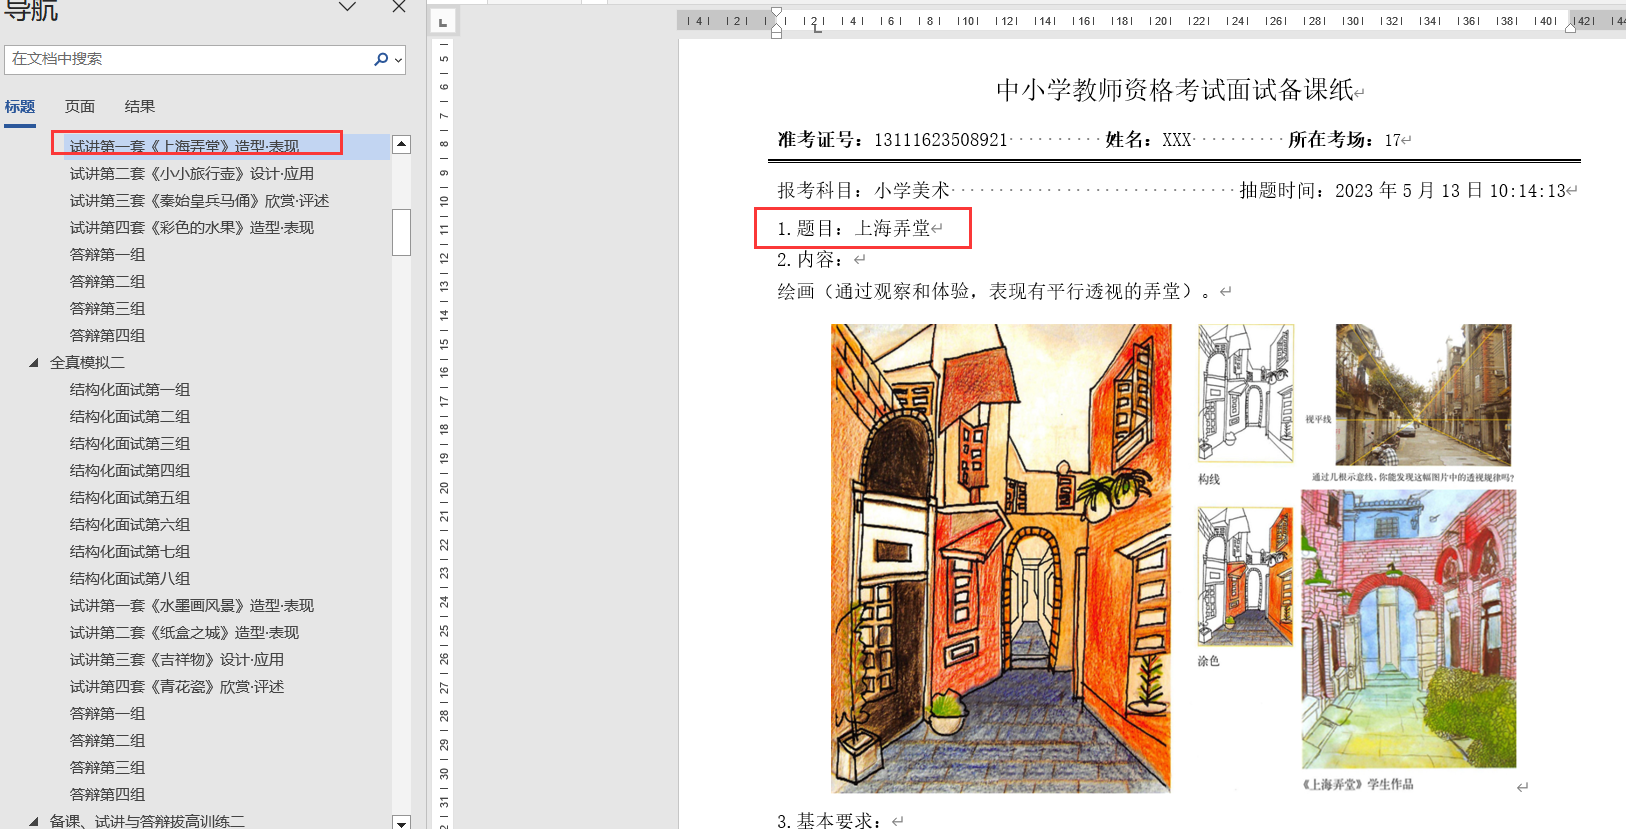Click the magnifier search icon in navigation pane
The height and width of the screenshot is (829, 1626).
coord(380,59)
